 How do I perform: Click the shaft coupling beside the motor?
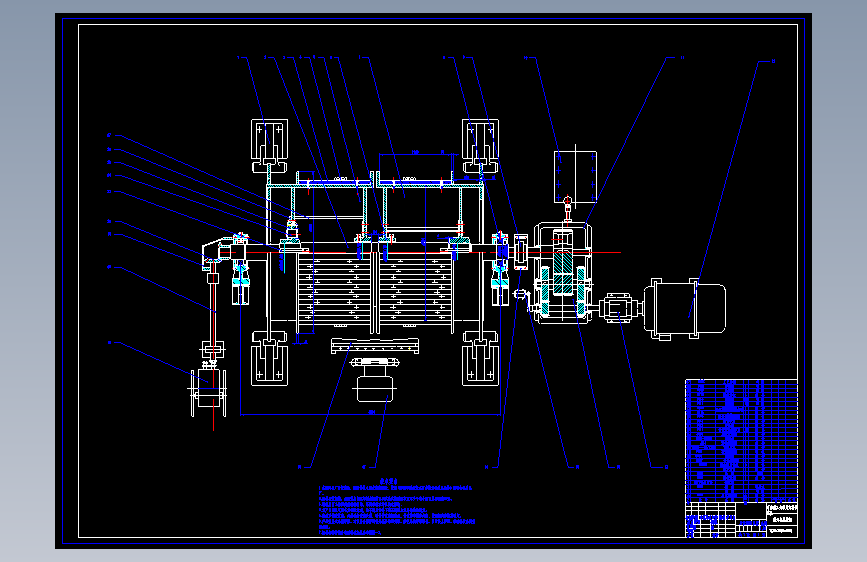[618, 308]
